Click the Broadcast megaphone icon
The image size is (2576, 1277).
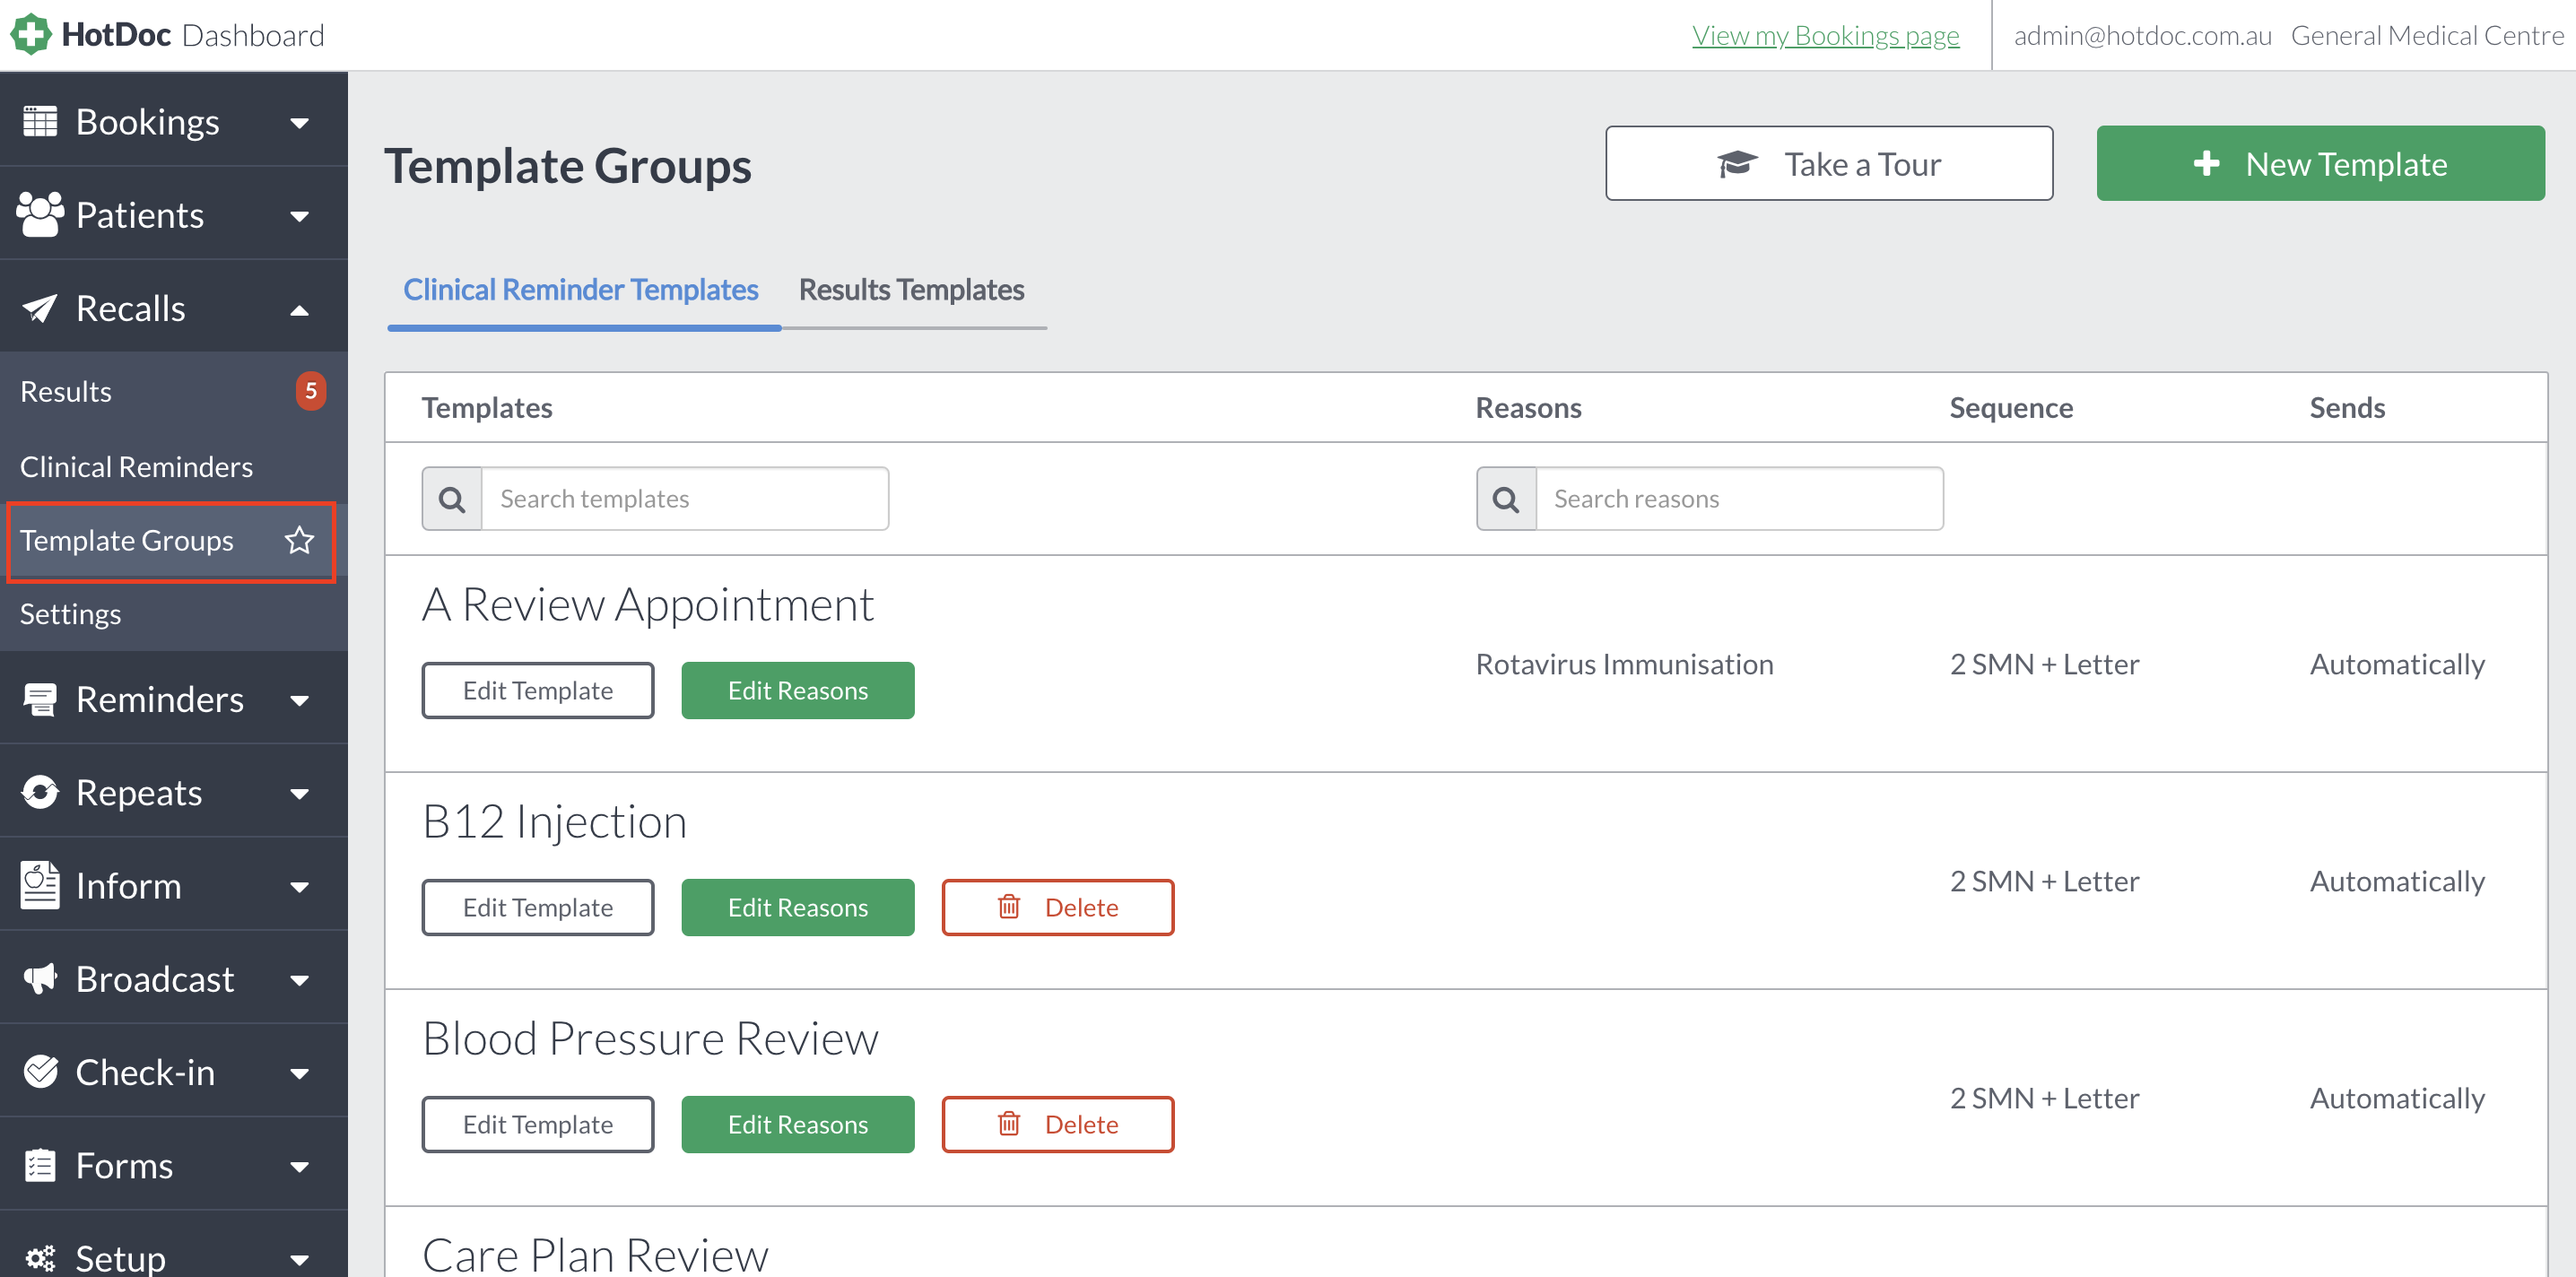[40, 978]
